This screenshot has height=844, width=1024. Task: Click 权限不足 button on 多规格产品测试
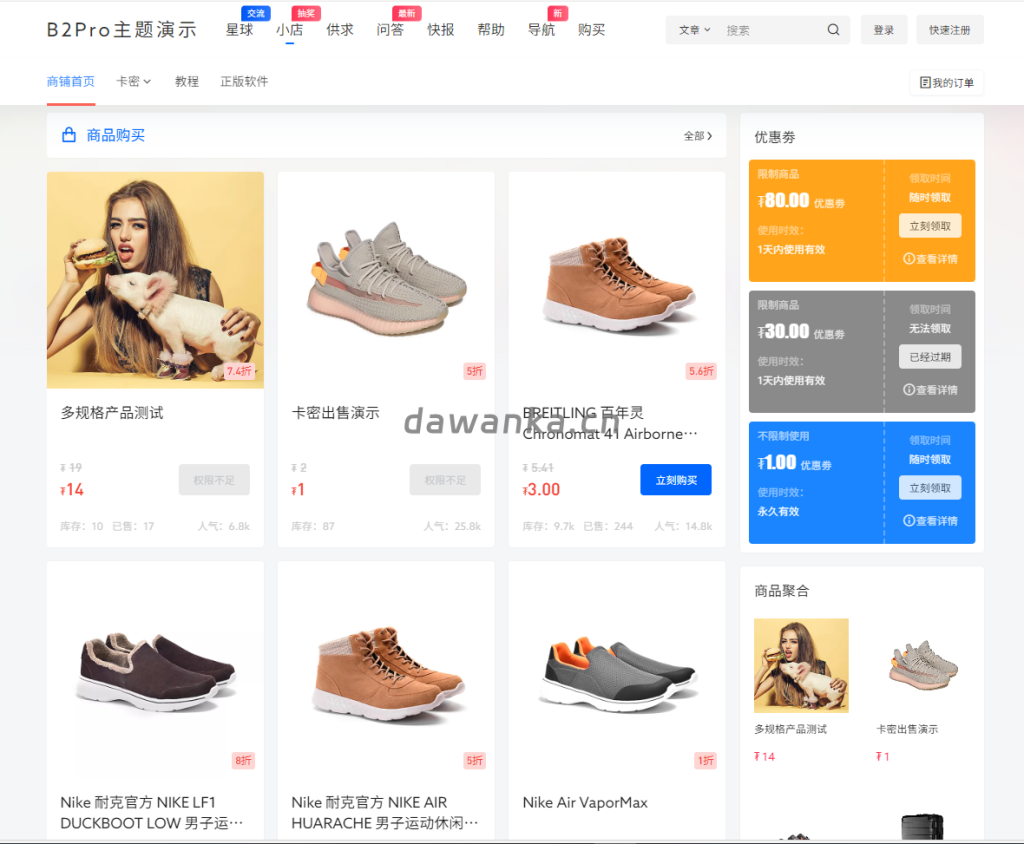214,480
